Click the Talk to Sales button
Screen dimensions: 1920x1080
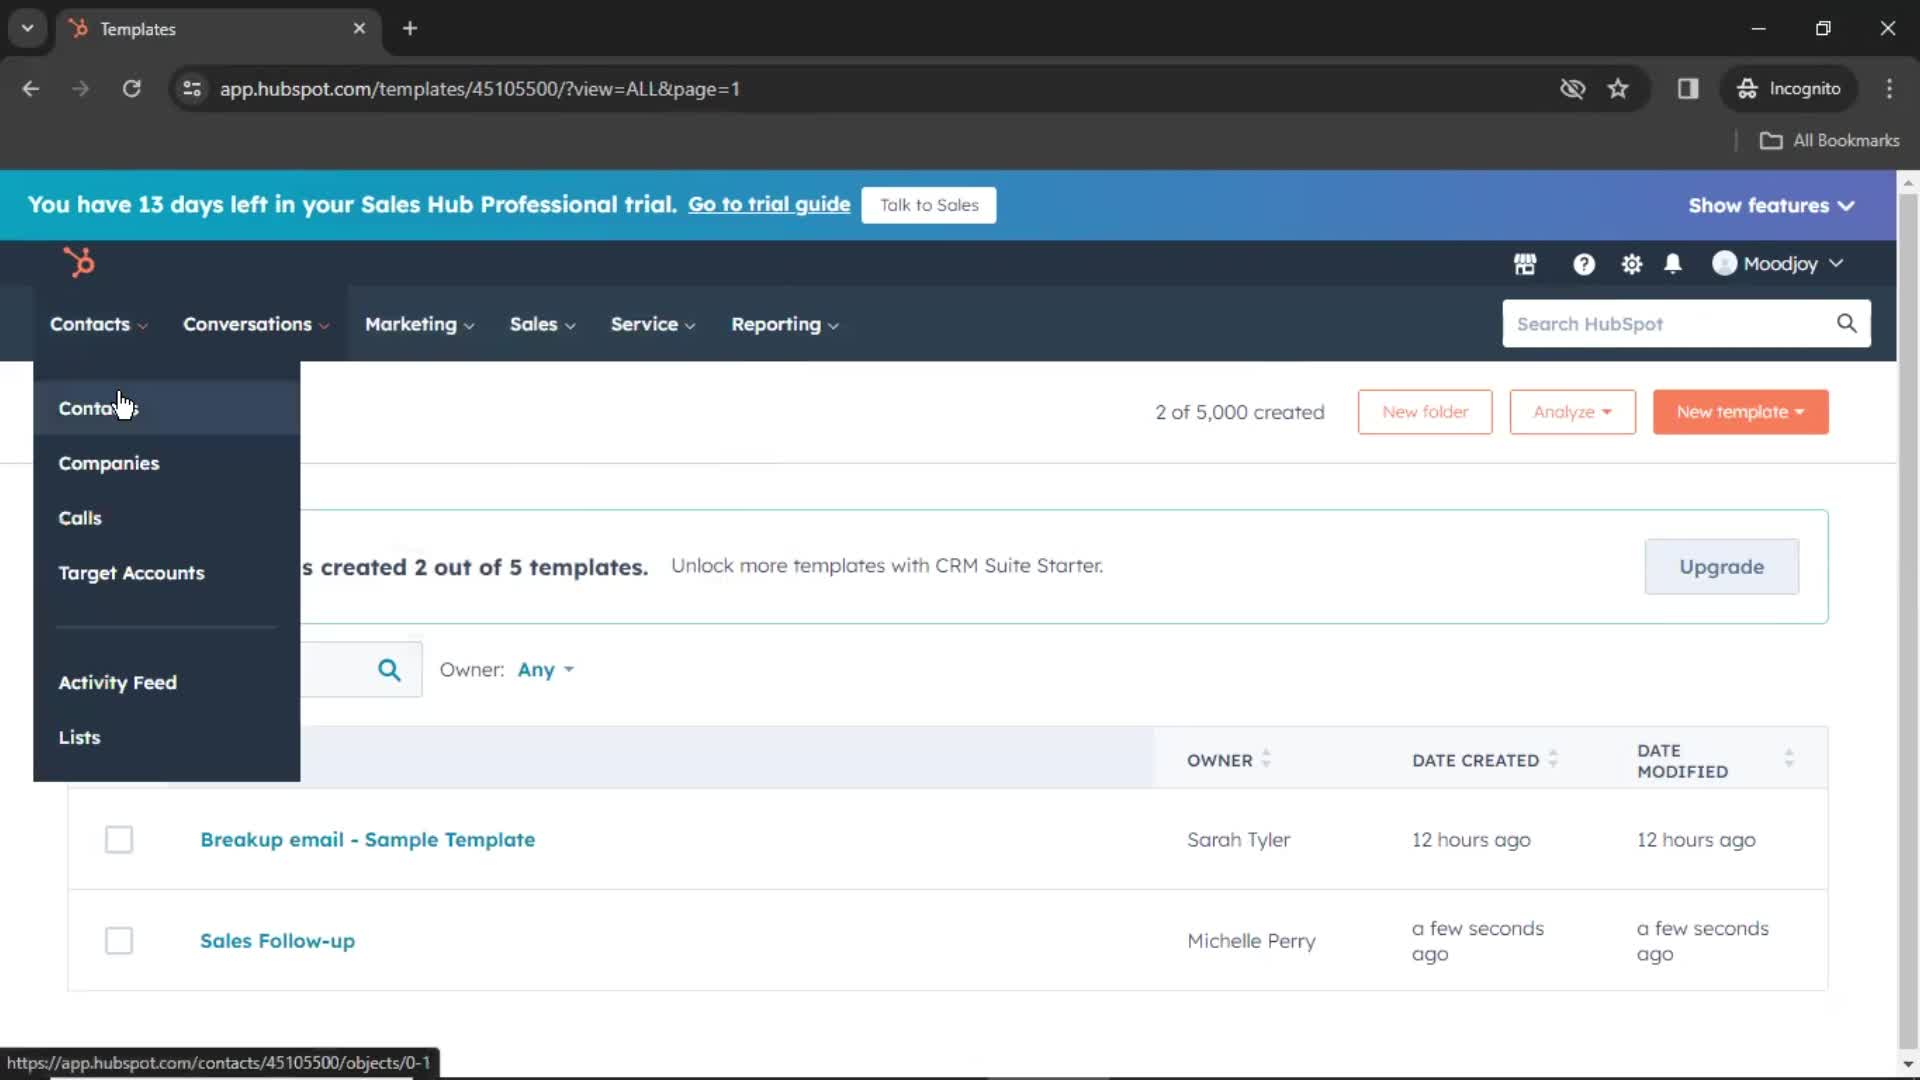(x=929, y=205)
